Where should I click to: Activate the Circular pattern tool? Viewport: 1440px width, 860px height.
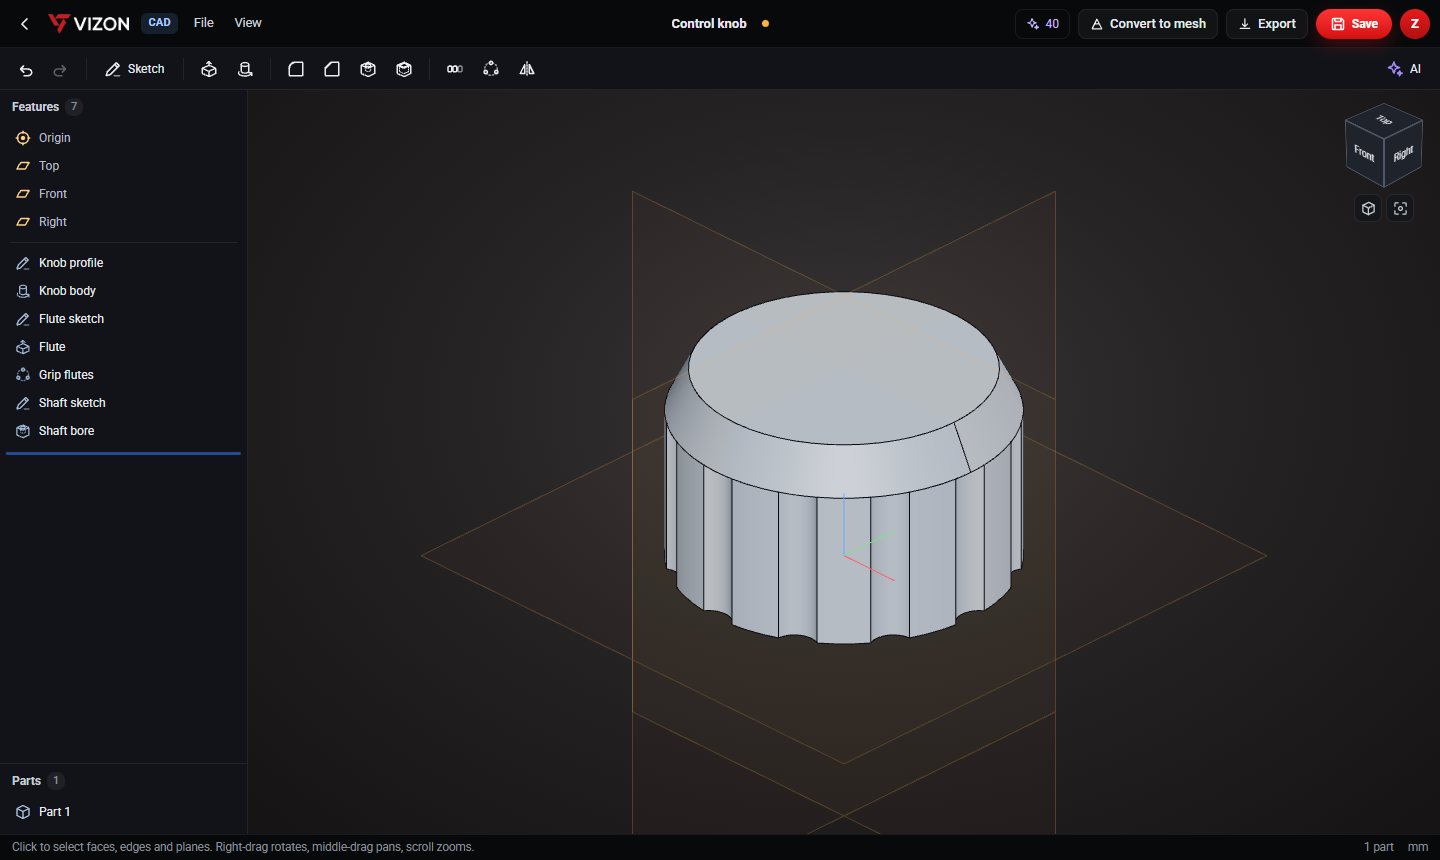coord(491,69)
